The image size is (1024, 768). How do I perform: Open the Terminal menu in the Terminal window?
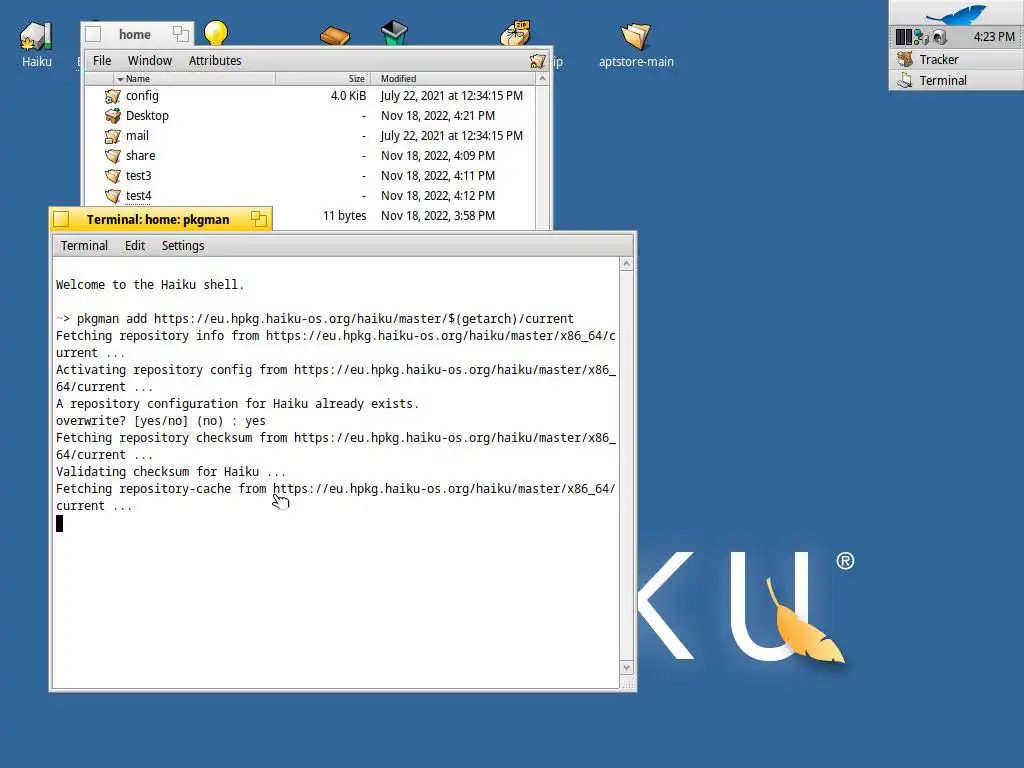coord(84,246)
